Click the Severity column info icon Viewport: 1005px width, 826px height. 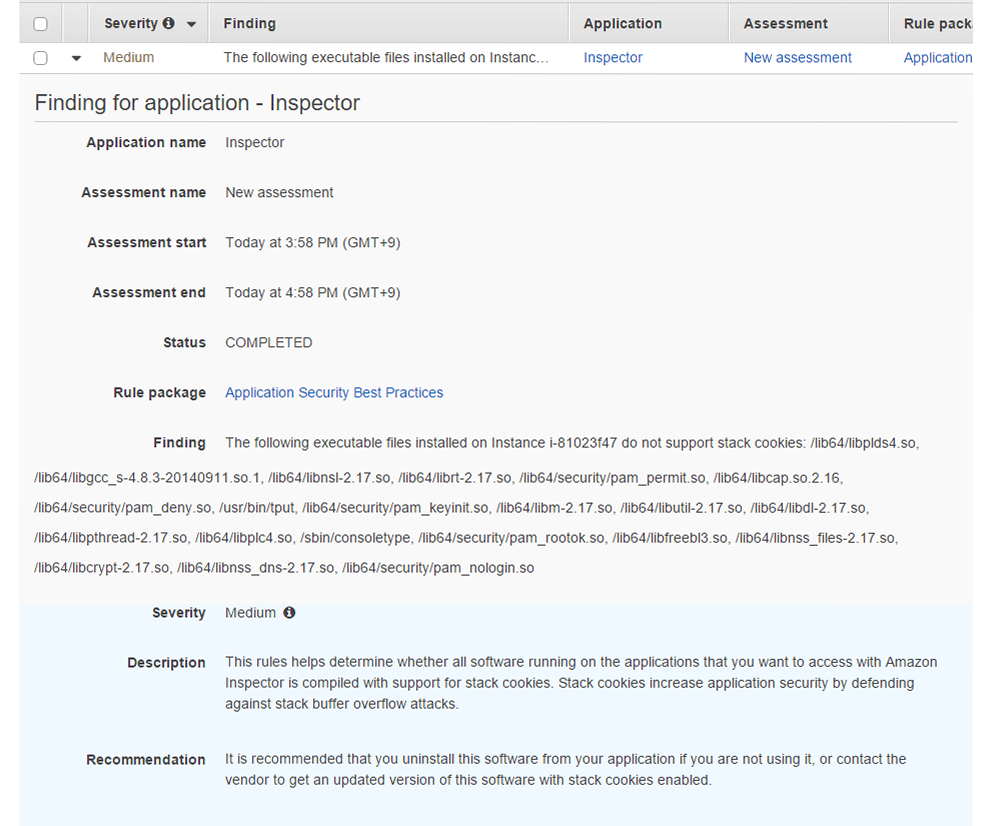pos(169,23)
